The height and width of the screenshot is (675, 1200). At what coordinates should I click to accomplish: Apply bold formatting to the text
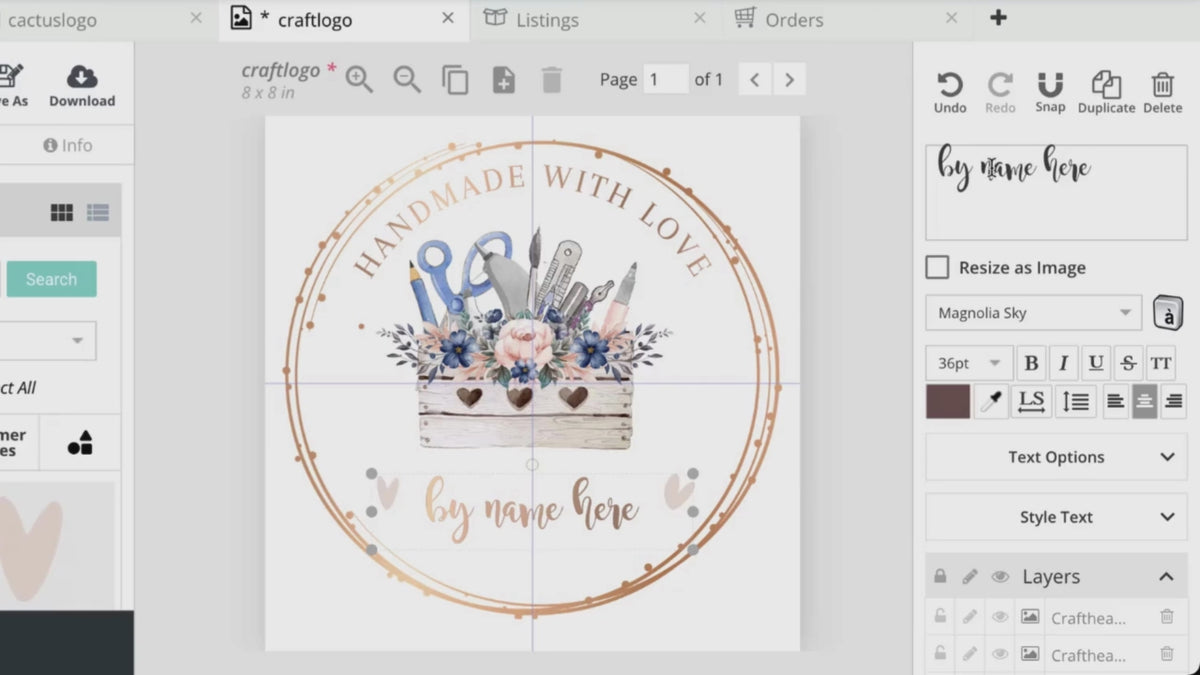[1031, 362]
